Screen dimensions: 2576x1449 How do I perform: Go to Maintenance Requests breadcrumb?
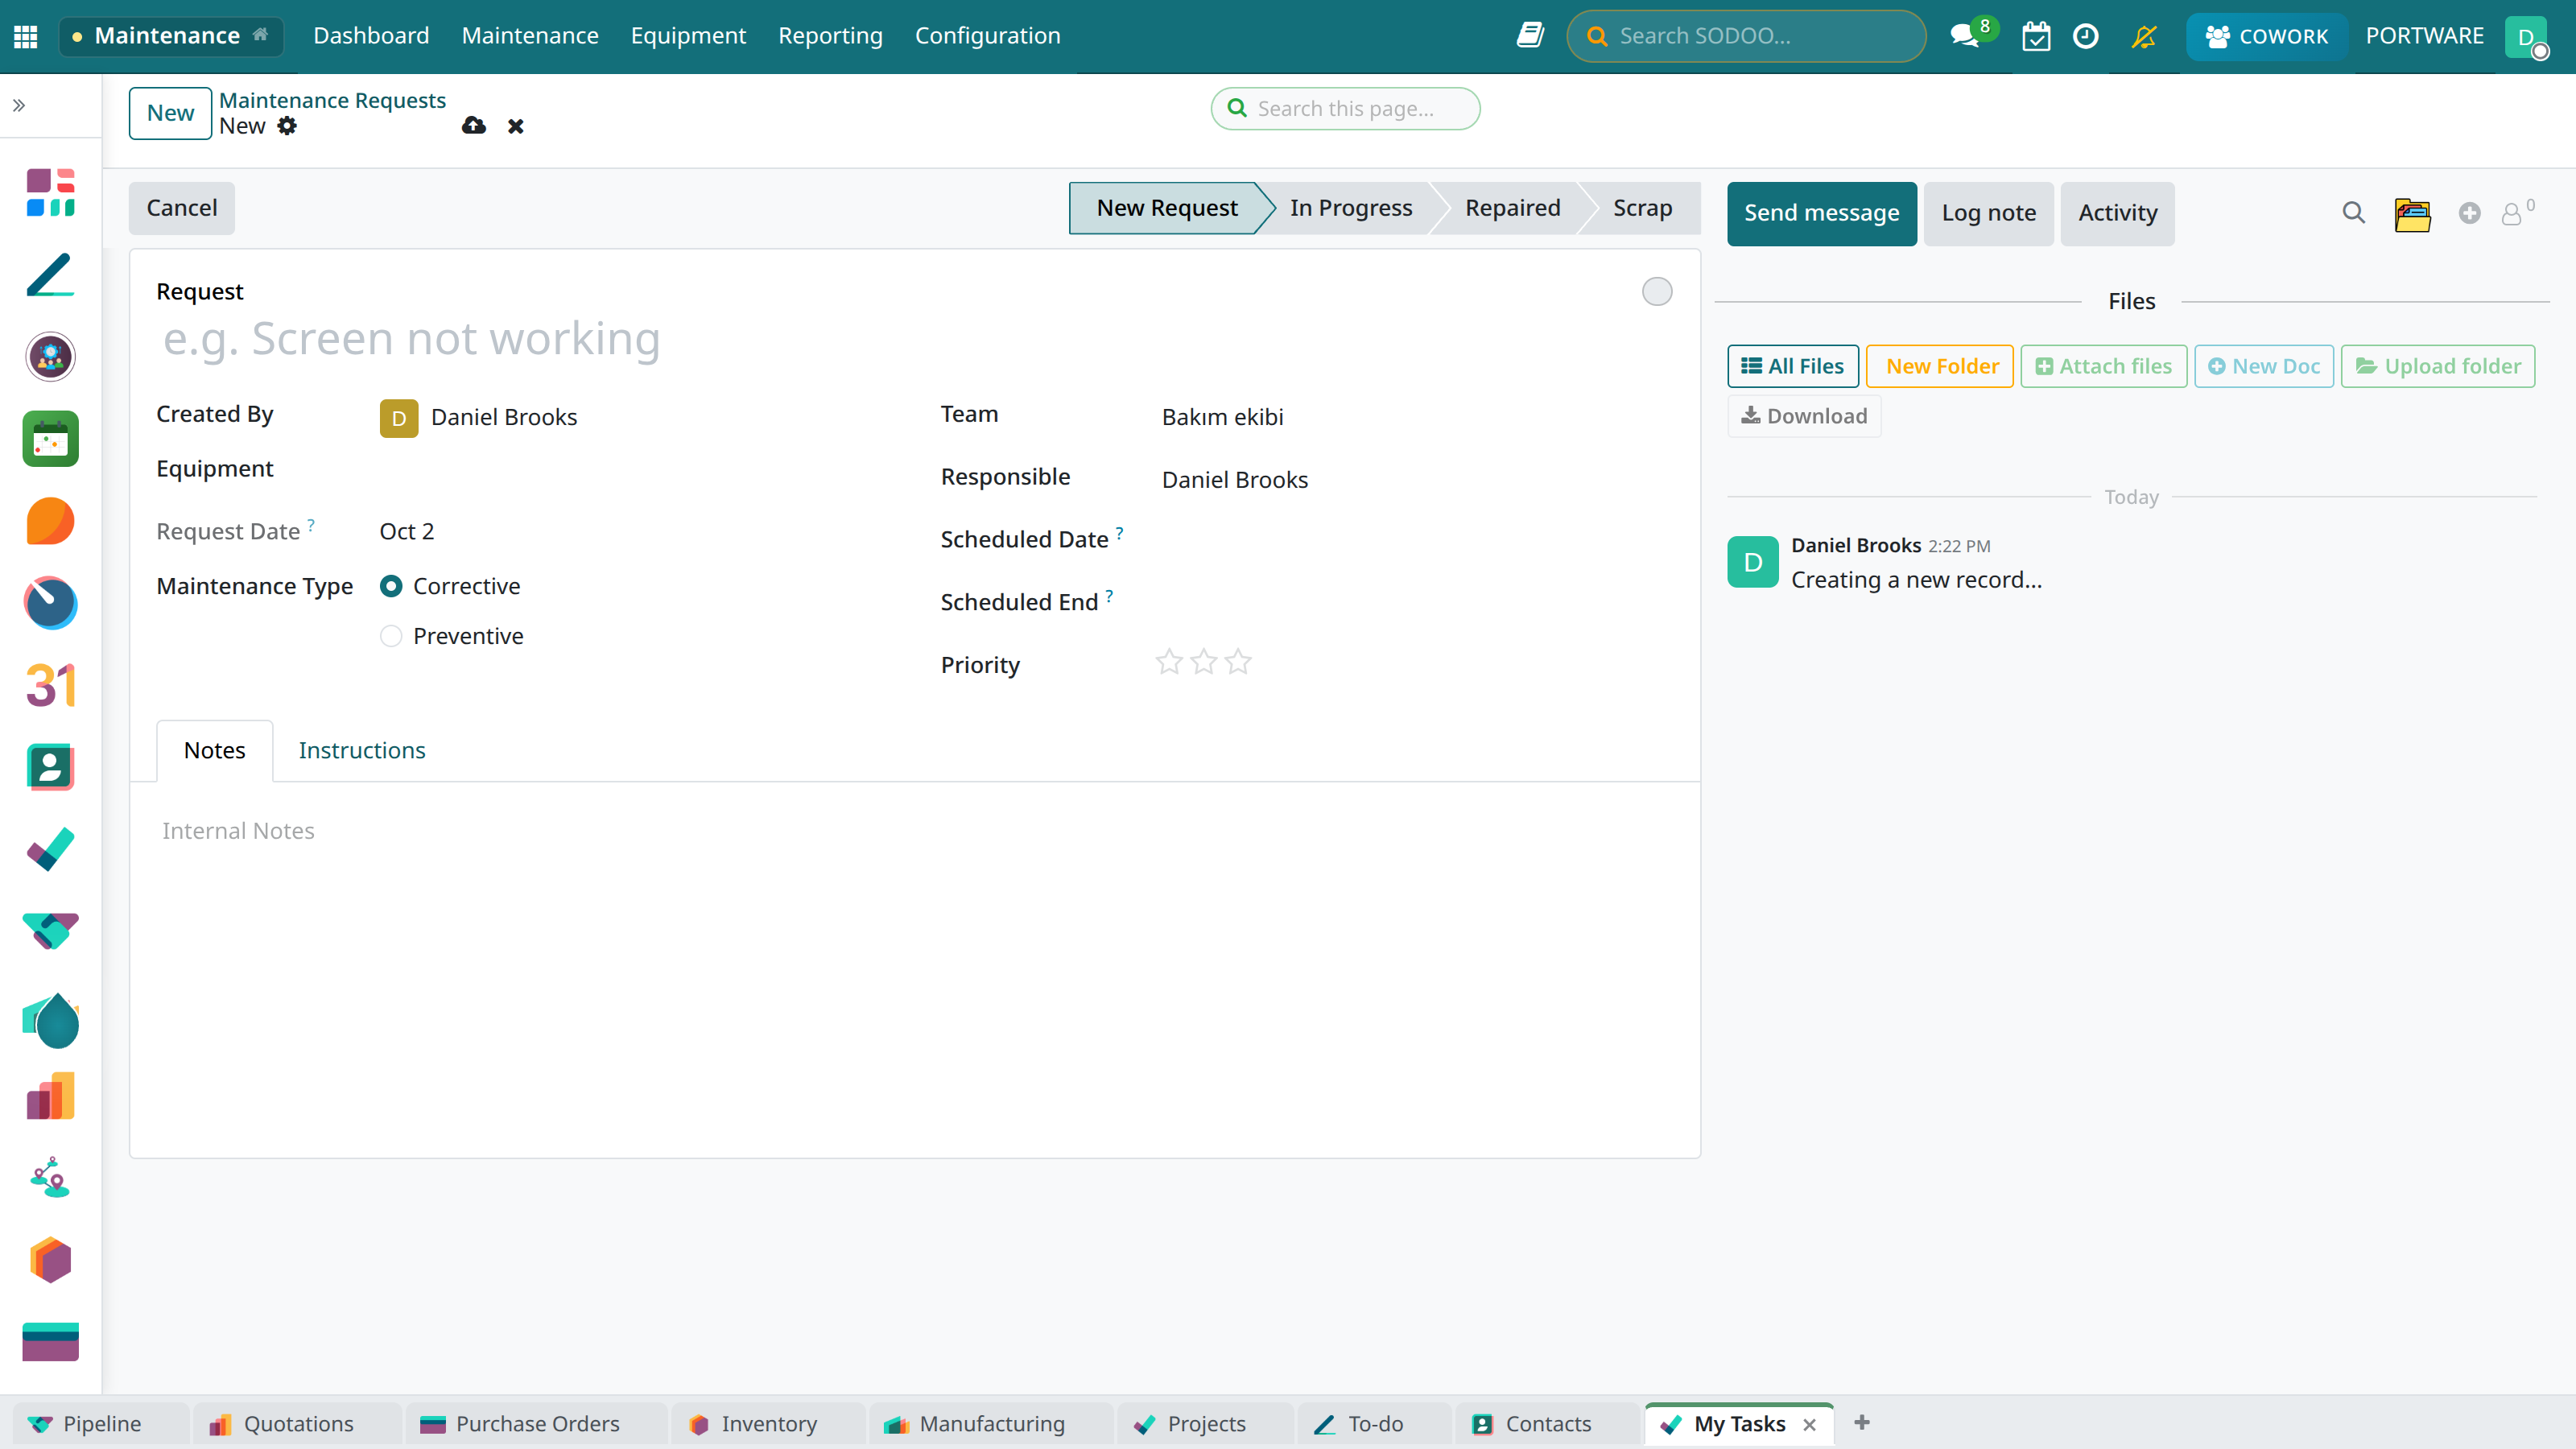[332, 100]
